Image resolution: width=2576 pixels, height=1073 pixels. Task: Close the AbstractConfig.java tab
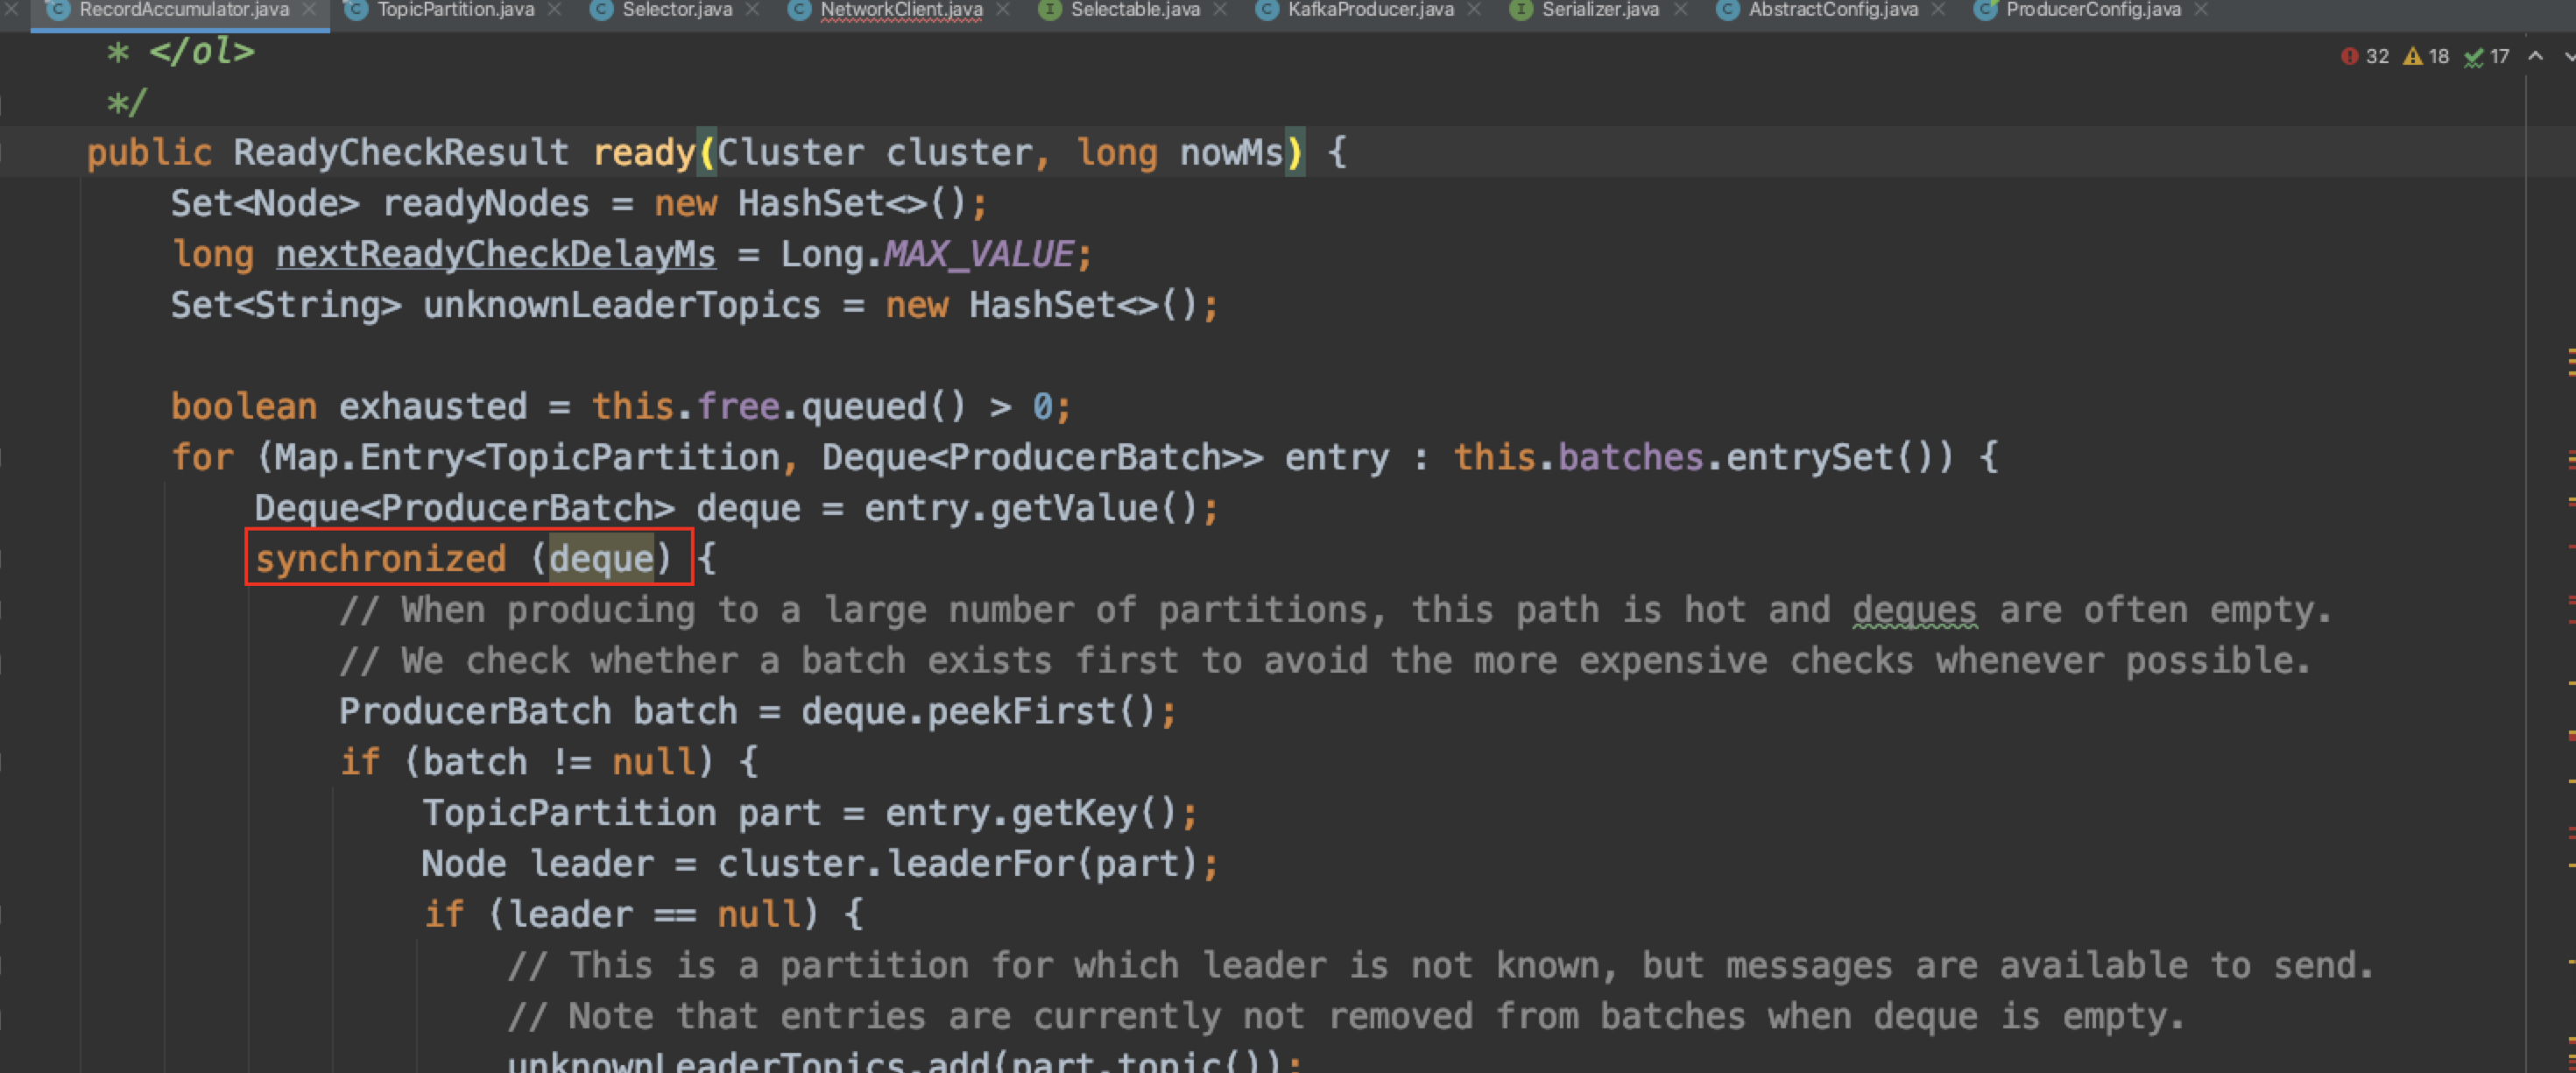point(1939,10)
